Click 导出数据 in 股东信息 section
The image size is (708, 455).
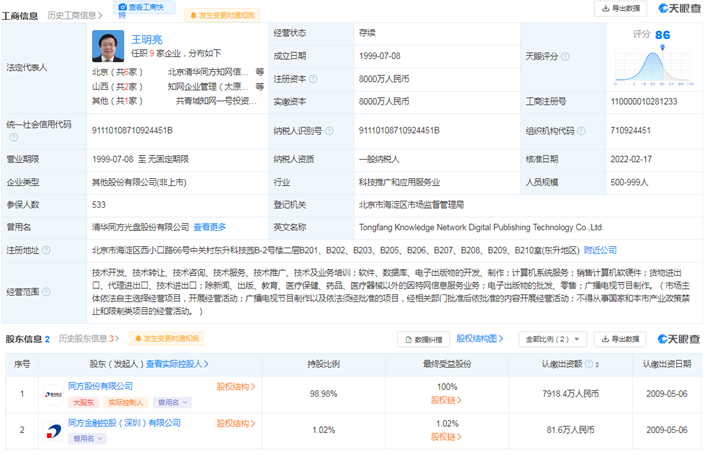tap(620, 339)
